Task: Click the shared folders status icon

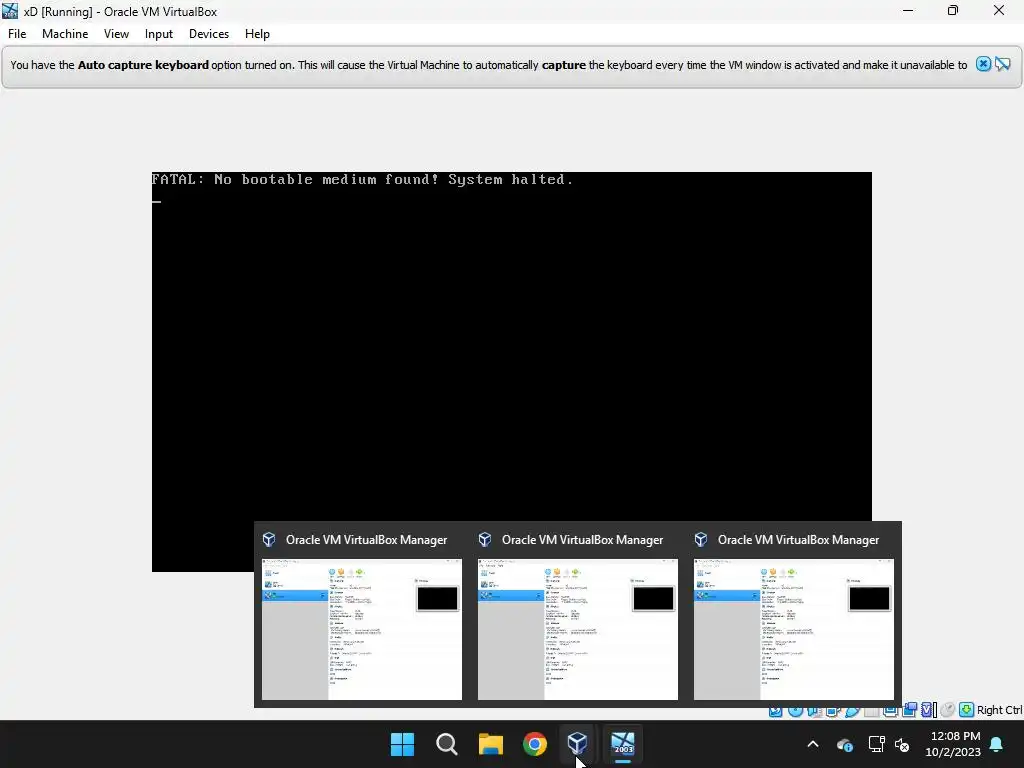Action: click(871, 710)
